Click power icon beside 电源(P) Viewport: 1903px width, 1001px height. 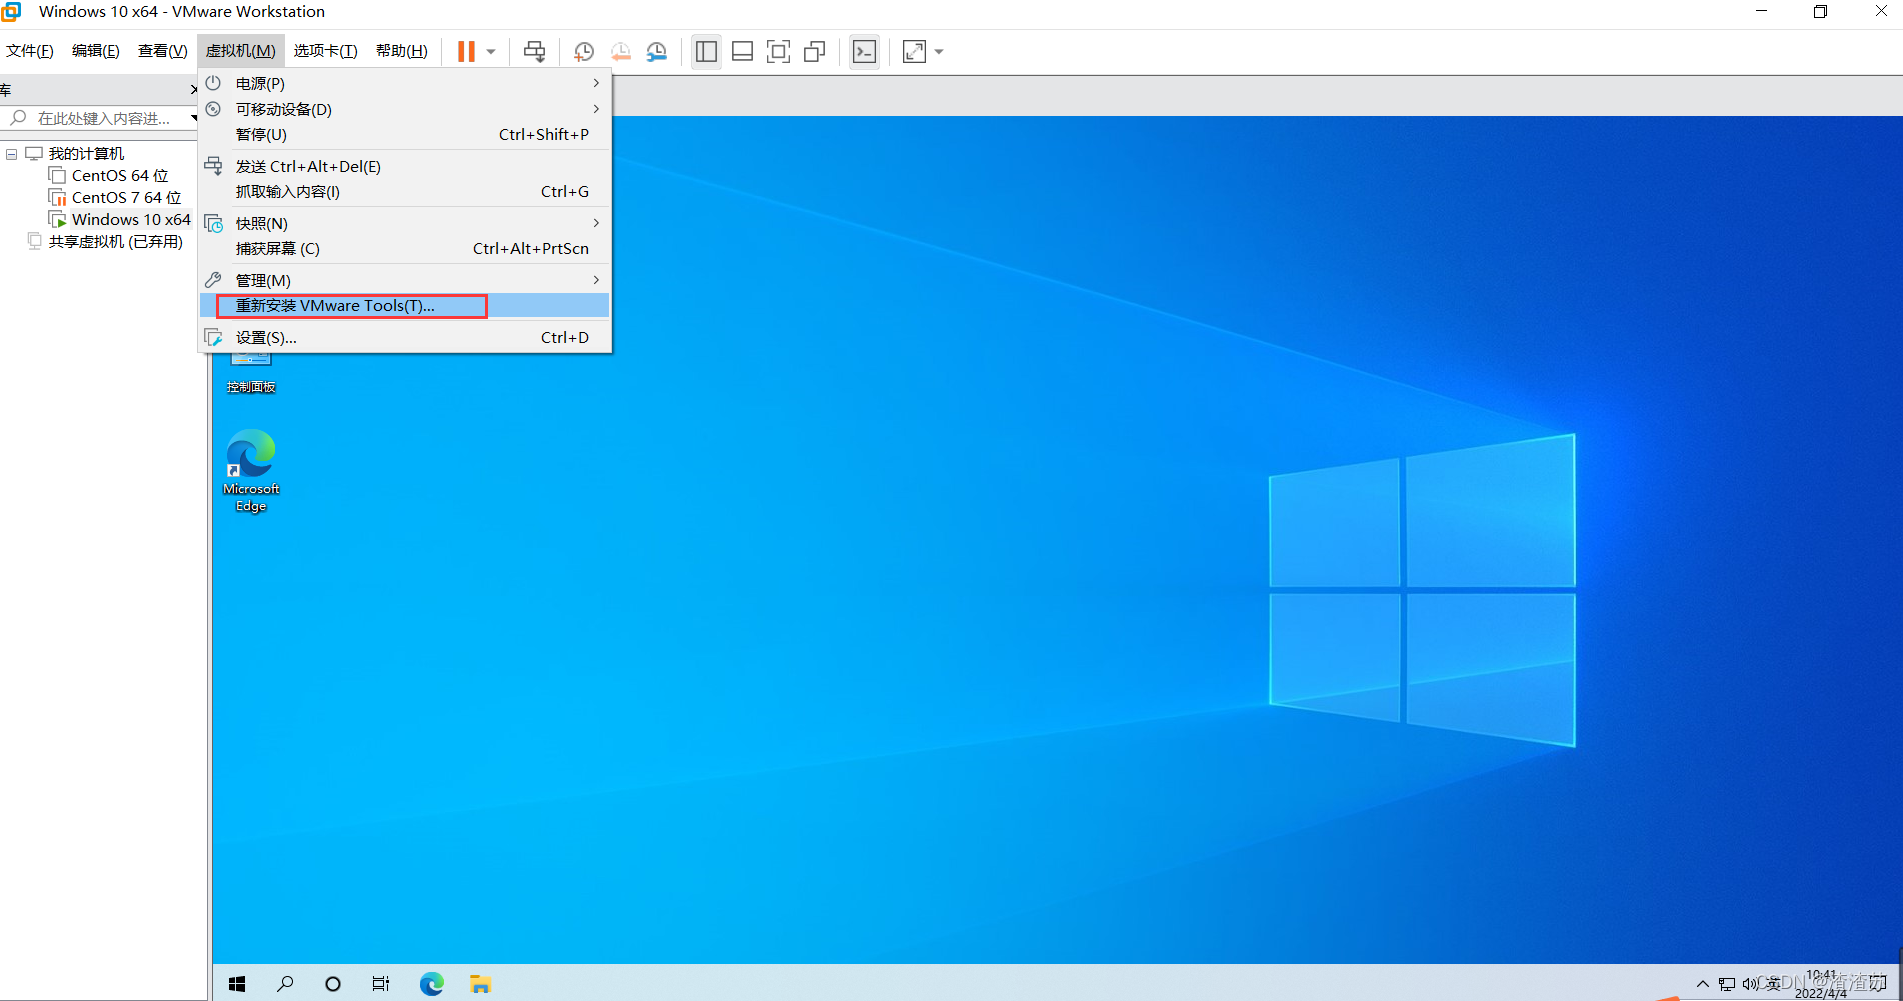213,83
